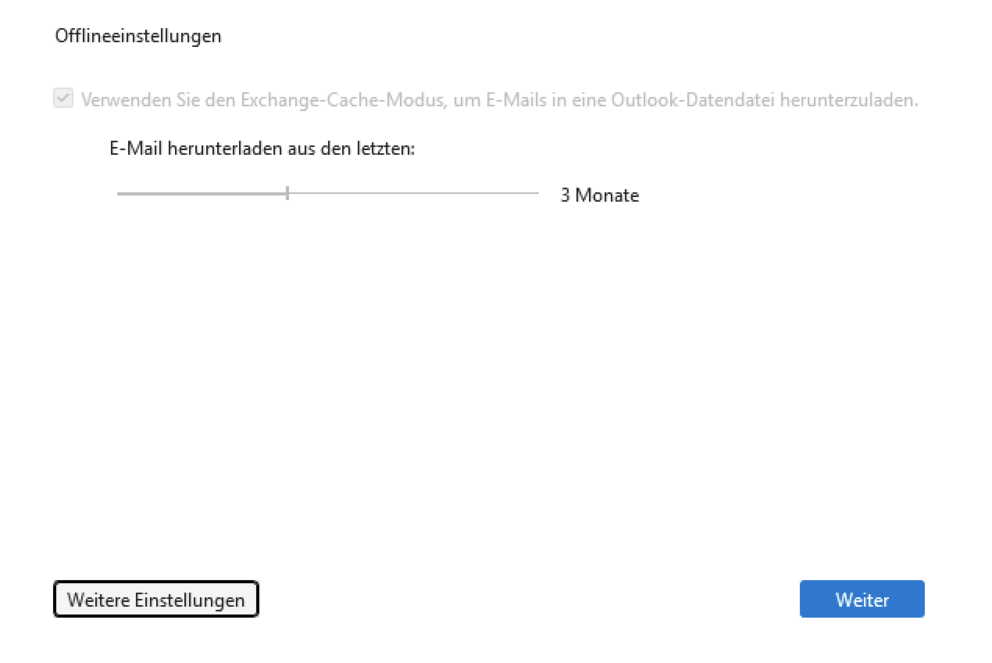Click the 'Offlineeinstellungen' heading
Viewport: 992px width, 663px height.
click(138, 36)
